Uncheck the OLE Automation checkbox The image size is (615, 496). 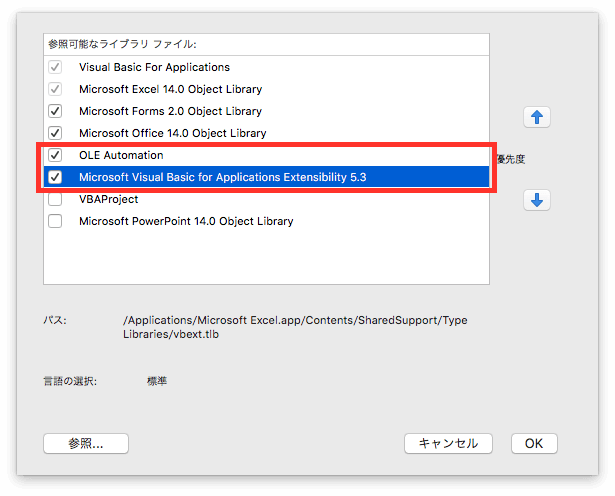[x=55, y=155]
